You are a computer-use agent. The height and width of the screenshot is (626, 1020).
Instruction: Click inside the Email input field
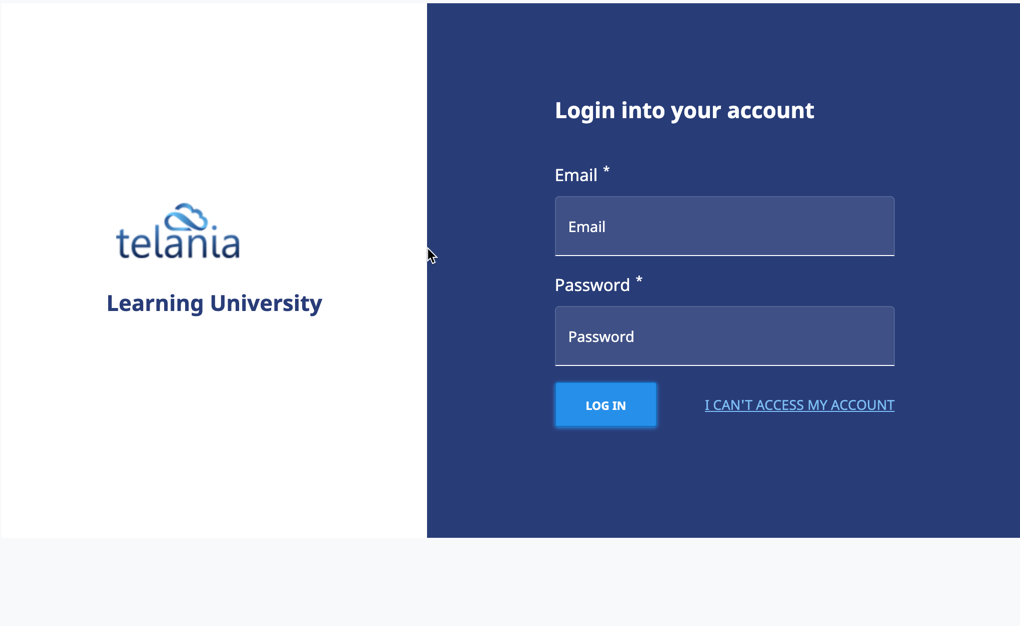(x=724, y=226)
